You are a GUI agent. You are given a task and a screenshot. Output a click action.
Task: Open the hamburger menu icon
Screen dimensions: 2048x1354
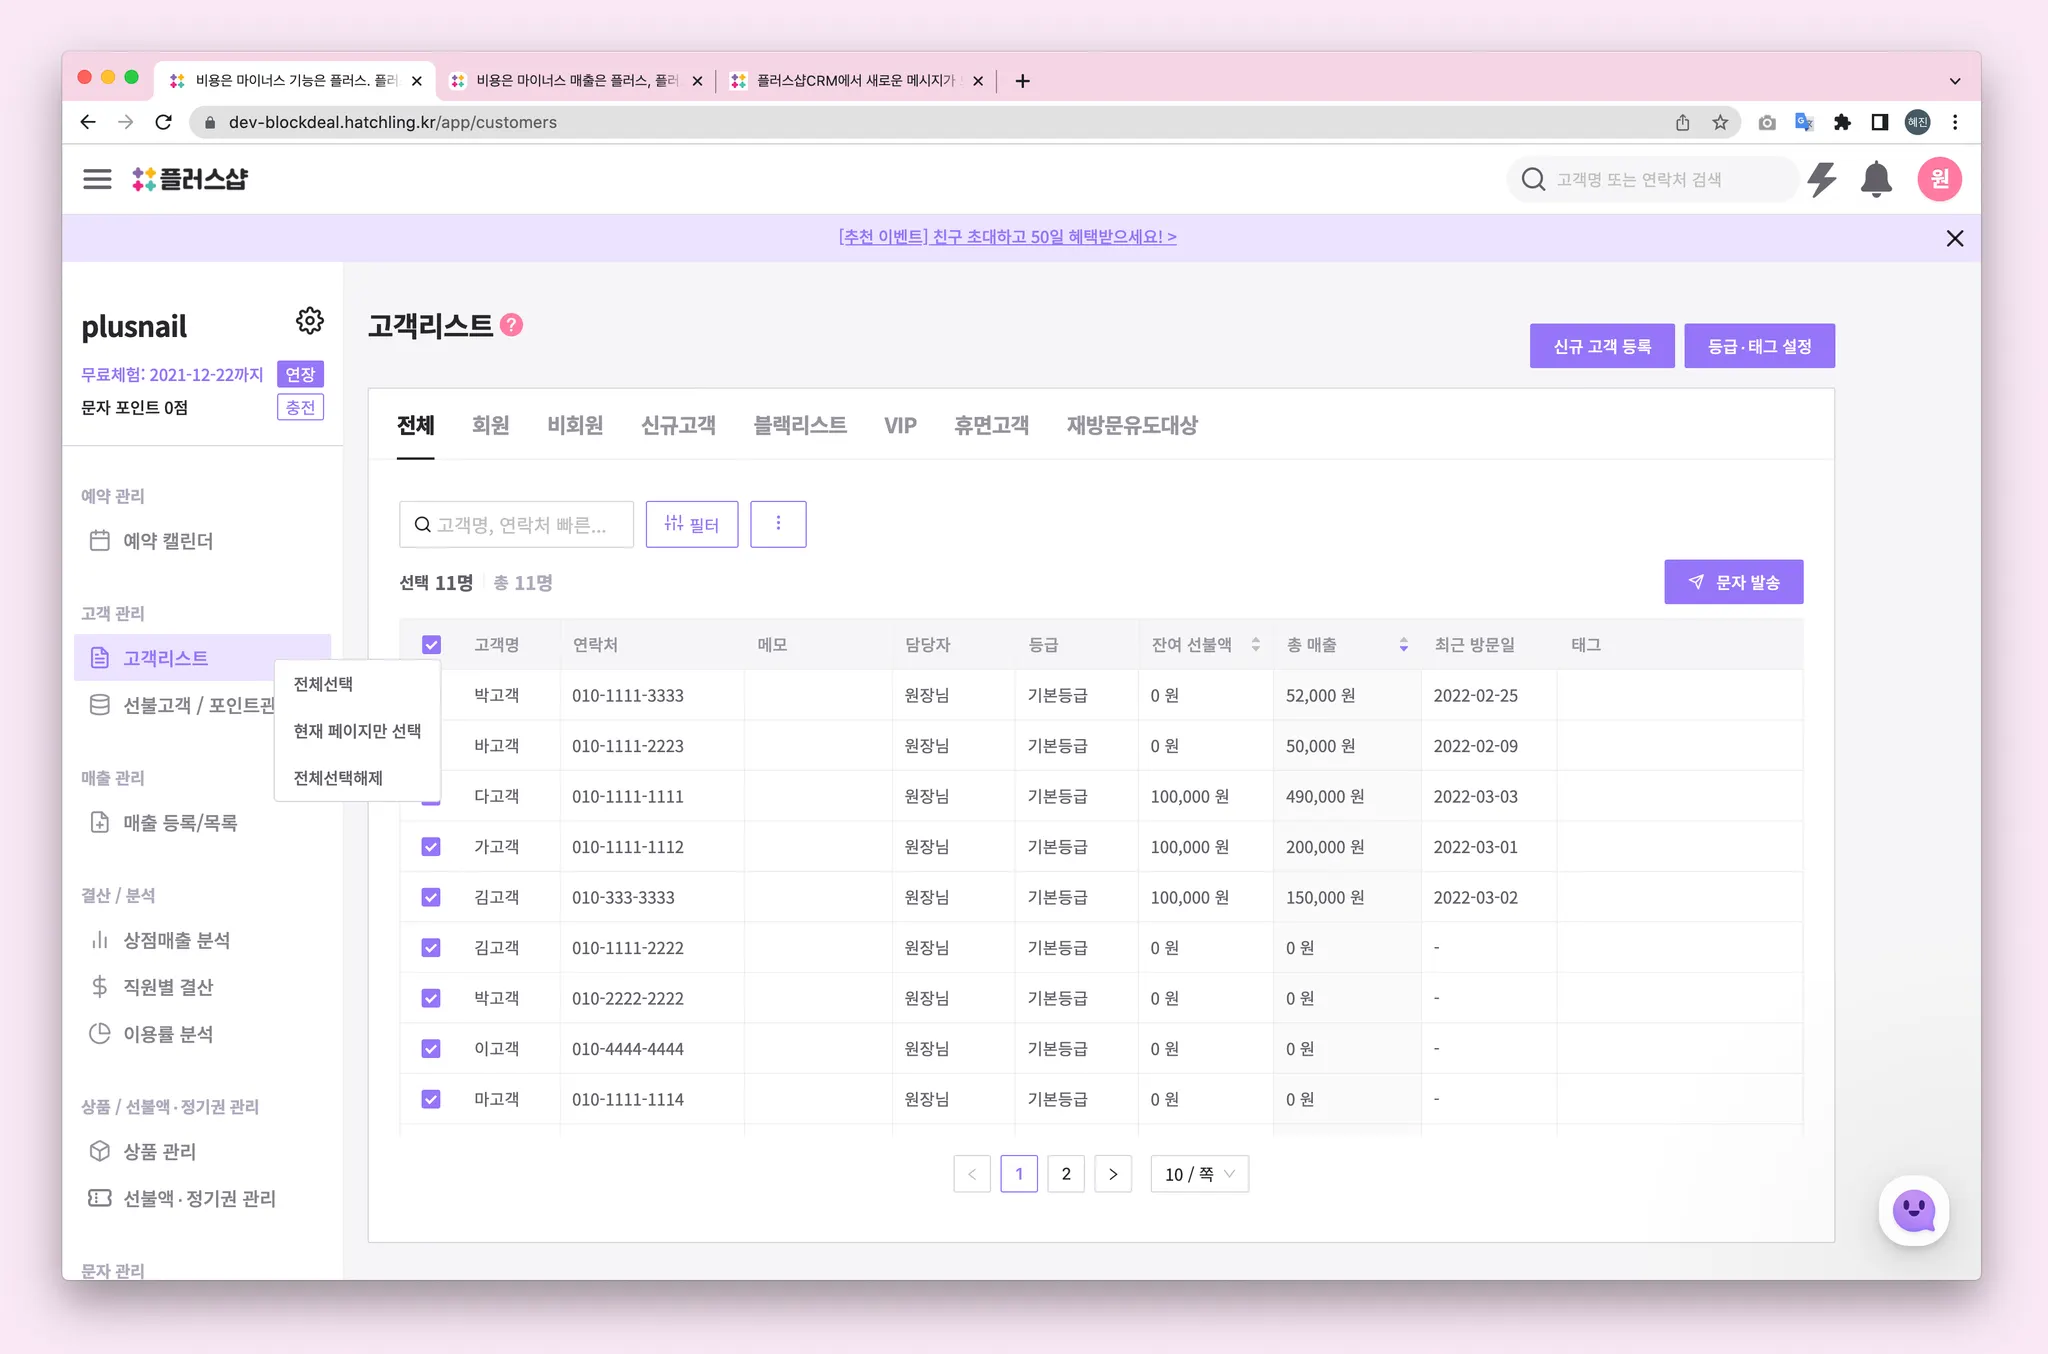[97, 179]
